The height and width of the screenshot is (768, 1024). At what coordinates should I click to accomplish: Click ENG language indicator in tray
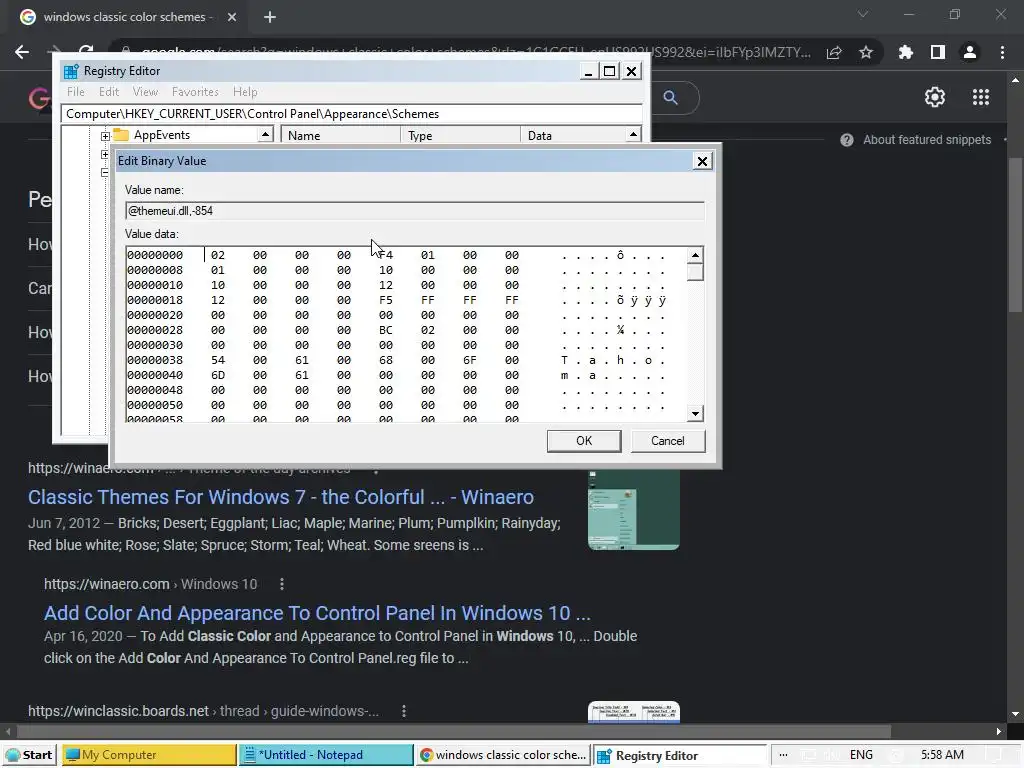click(x=861, y=755)
